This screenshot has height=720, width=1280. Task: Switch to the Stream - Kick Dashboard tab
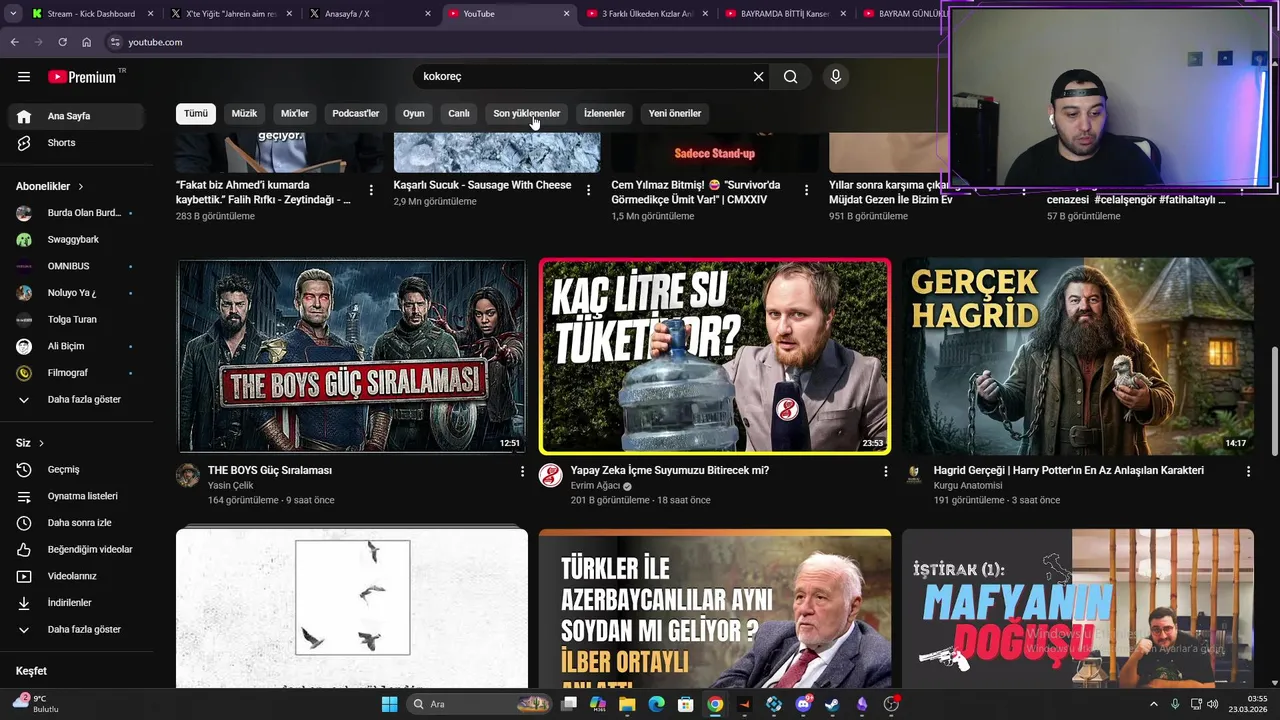coord(91,14)
